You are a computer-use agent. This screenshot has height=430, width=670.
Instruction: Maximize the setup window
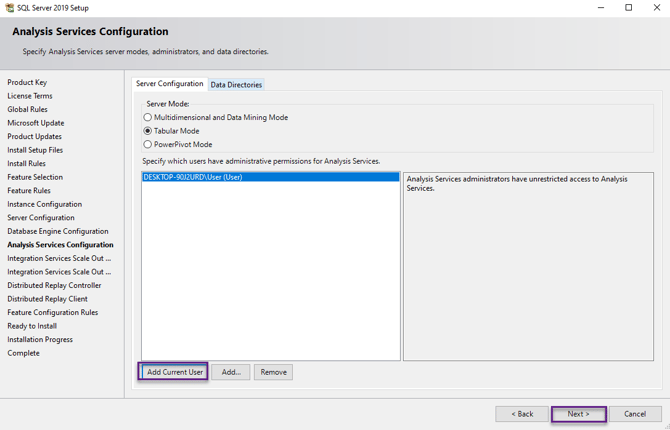[x=628, y=8]
